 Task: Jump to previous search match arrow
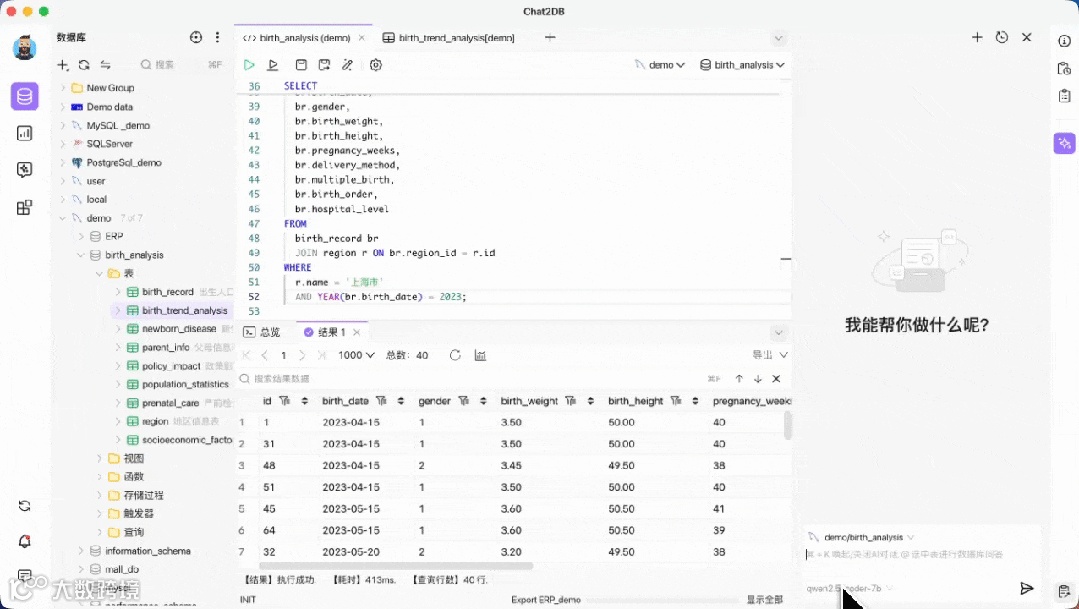[739, 378]
